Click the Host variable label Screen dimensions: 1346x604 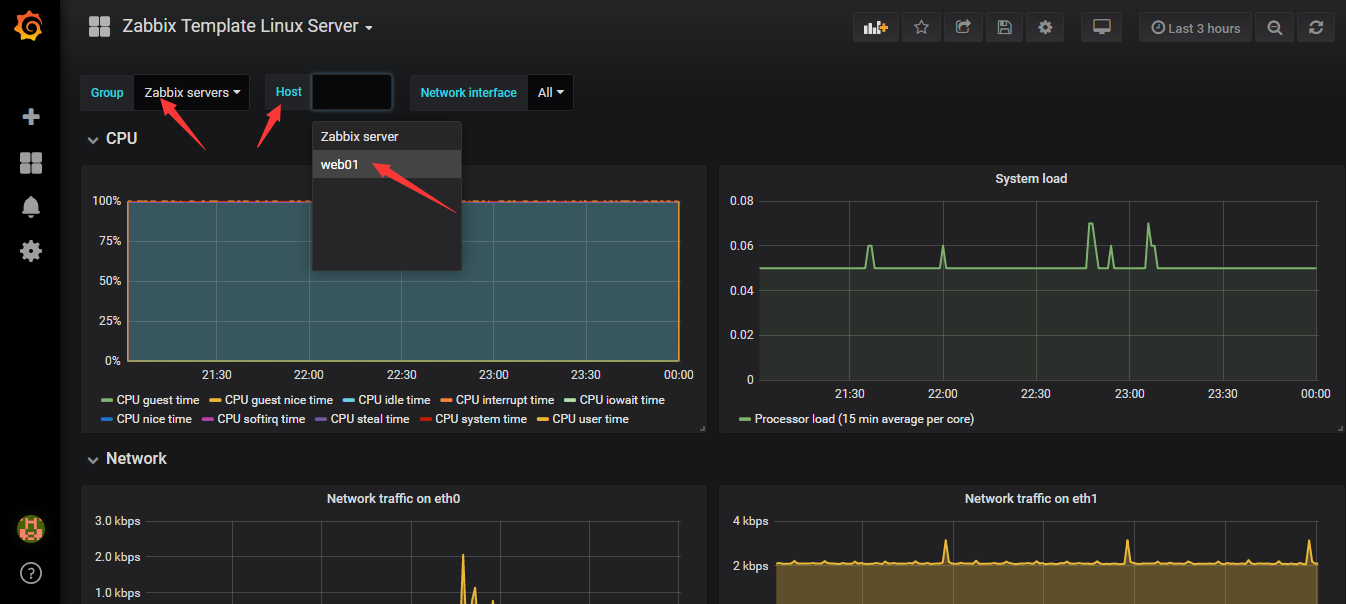289,92
